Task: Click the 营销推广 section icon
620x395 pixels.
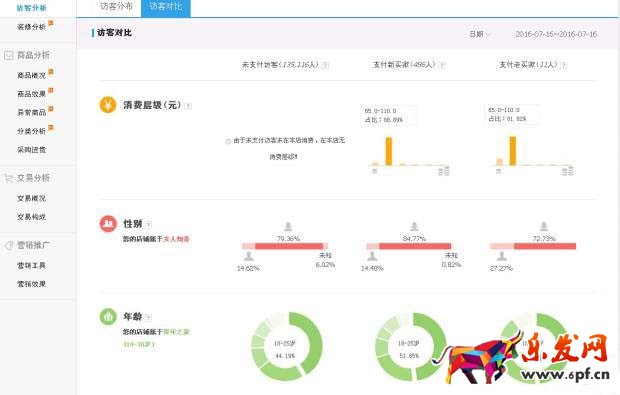Action: [x=8, y=246]
